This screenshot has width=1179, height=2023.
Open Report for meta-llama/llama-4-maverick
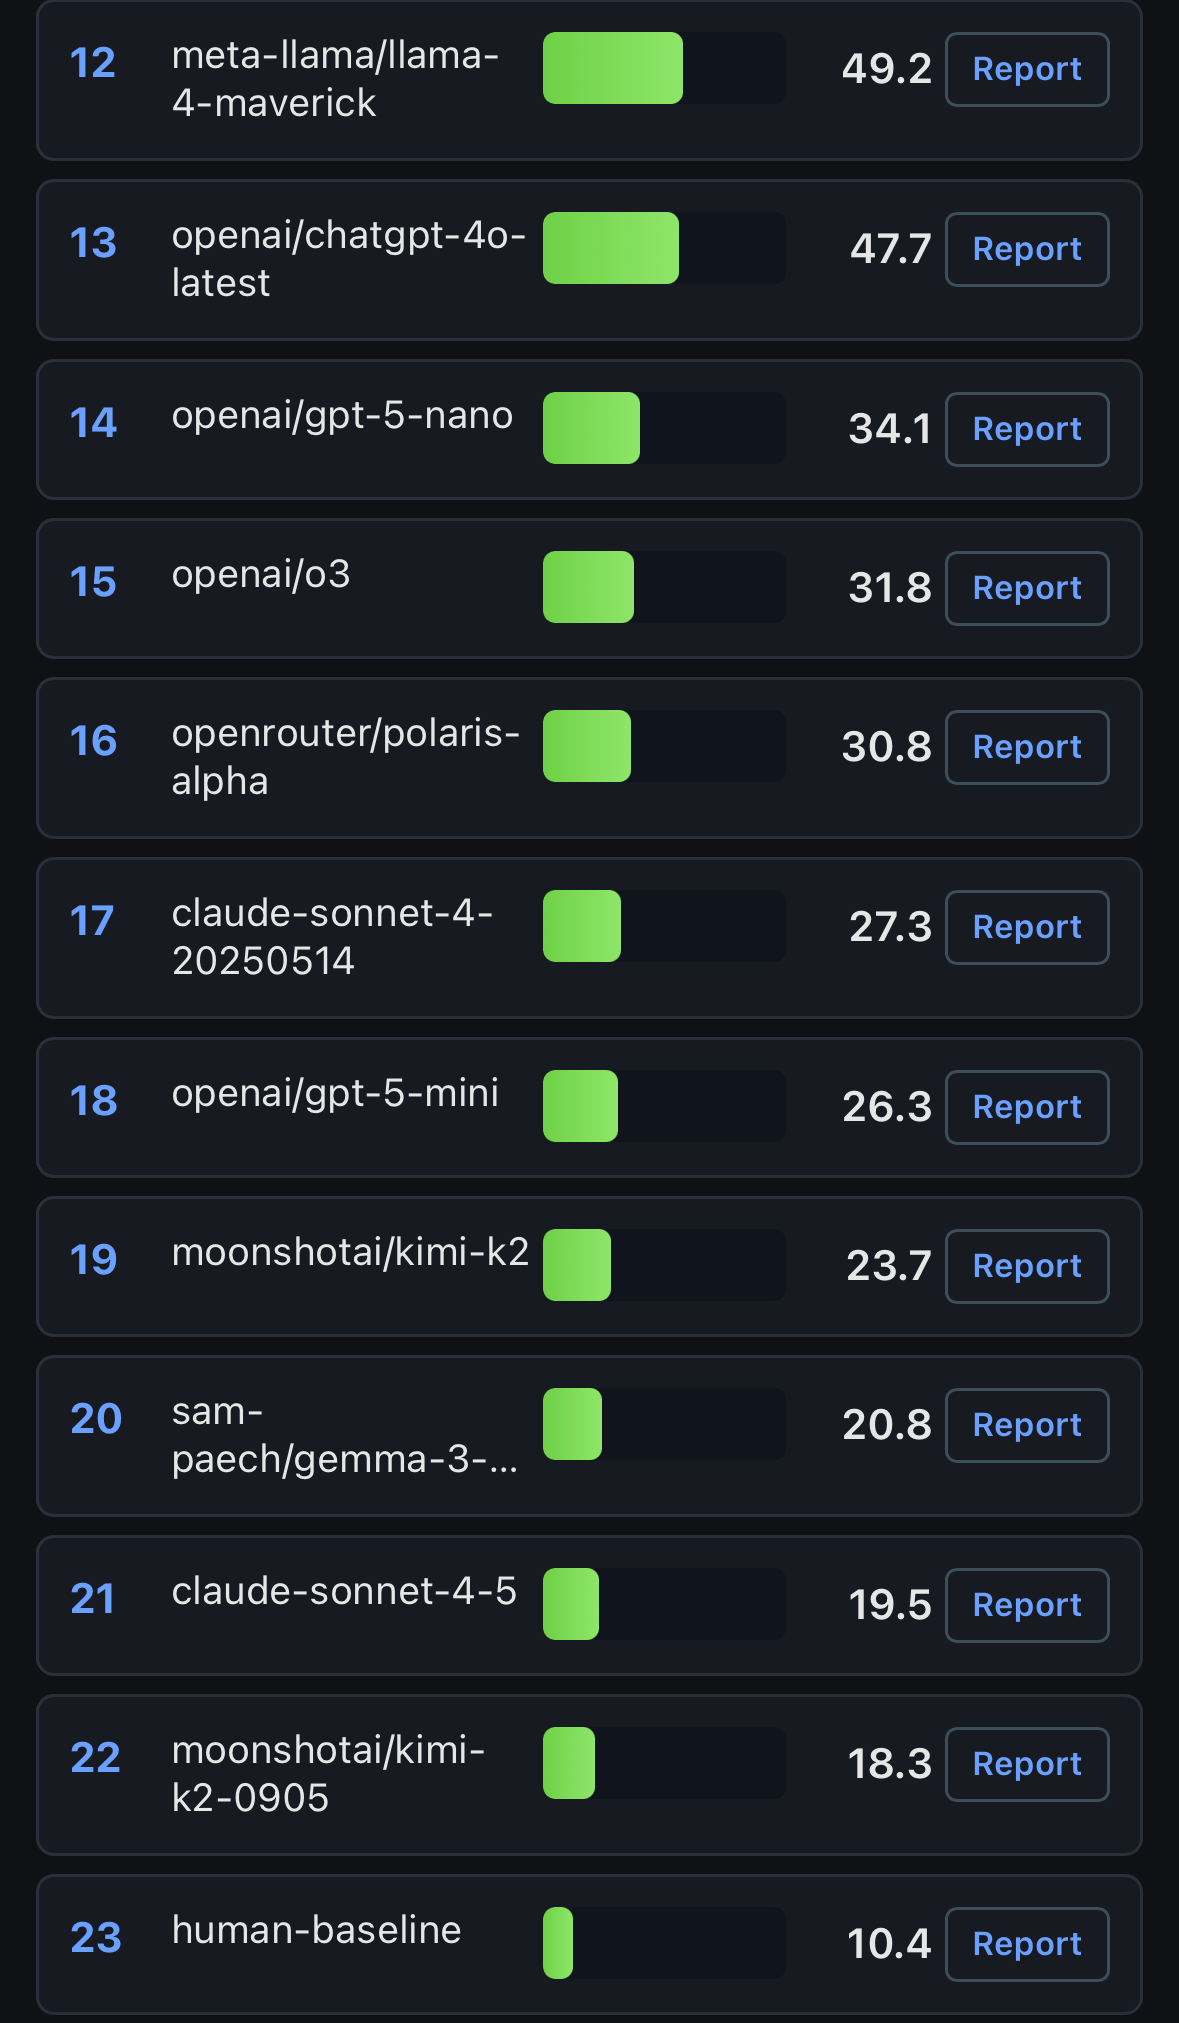coord(1027,70)
